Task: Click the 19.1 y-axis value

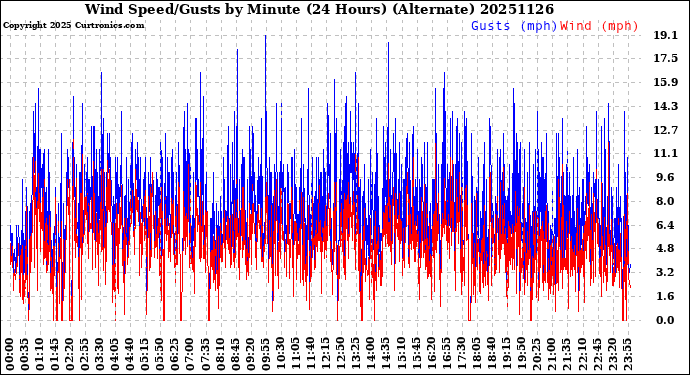Action: coord(666,35)
